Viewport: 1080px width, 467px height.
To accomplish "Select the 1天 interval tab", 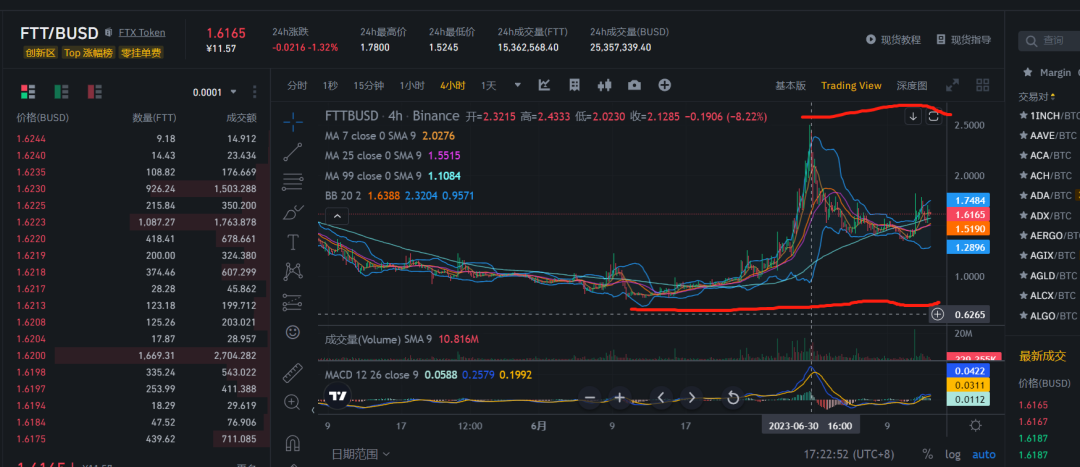I will pos(488,85).
